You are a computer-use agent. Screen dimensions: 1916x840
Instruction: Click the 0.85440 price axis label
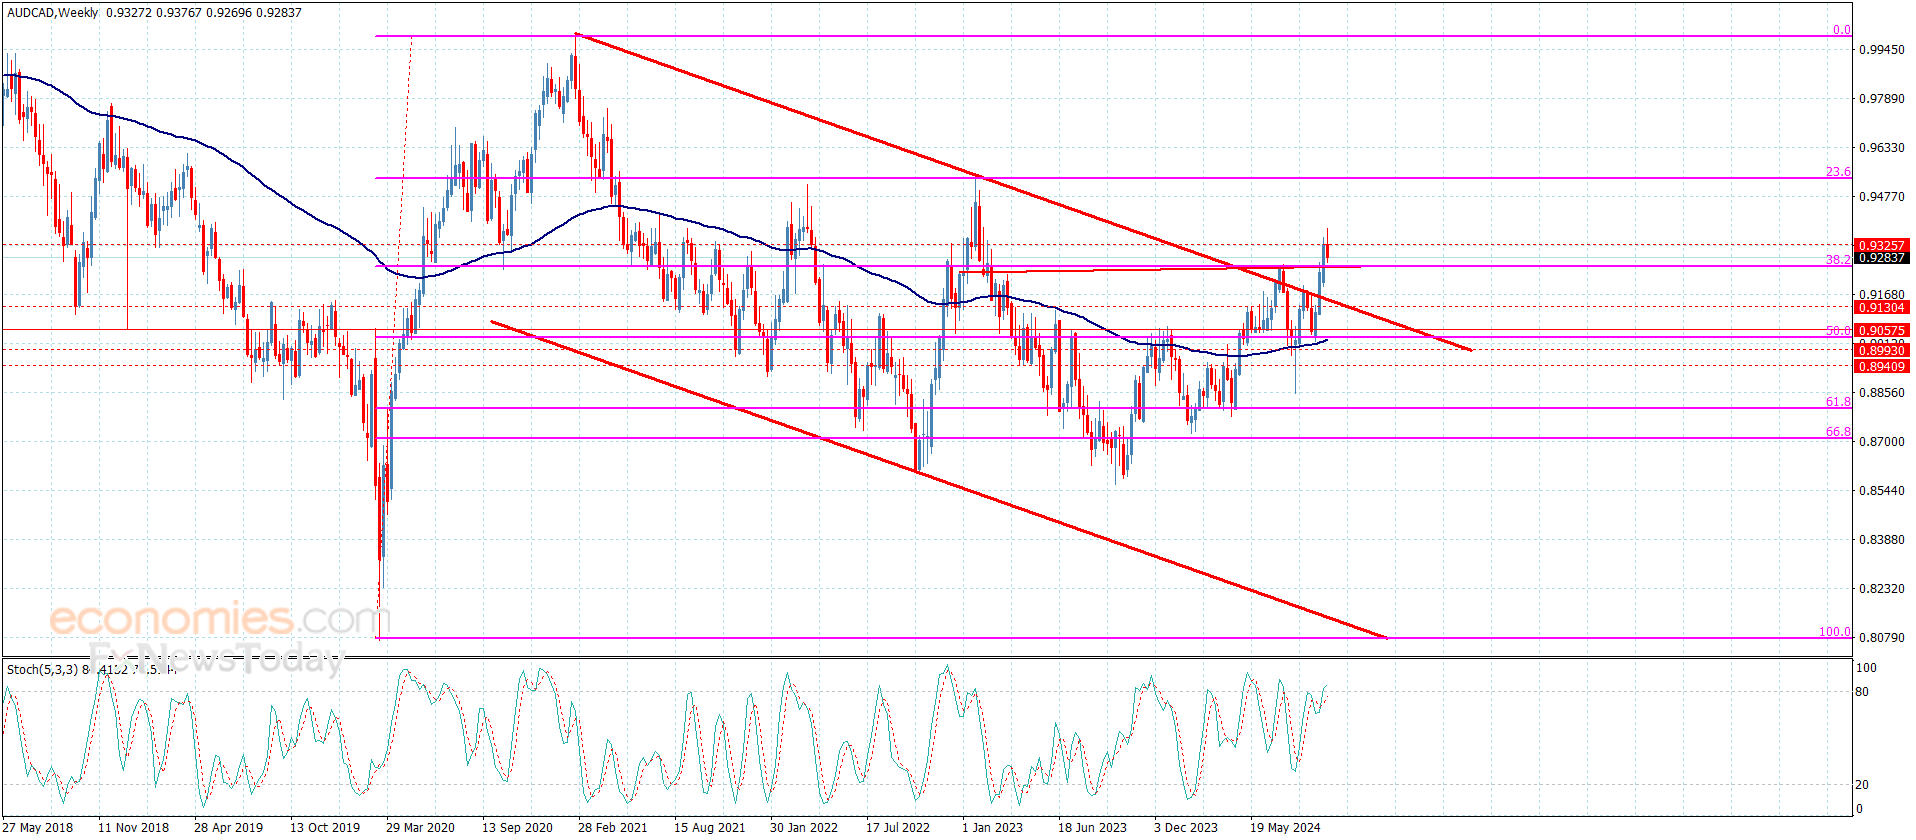(1881, 491)
